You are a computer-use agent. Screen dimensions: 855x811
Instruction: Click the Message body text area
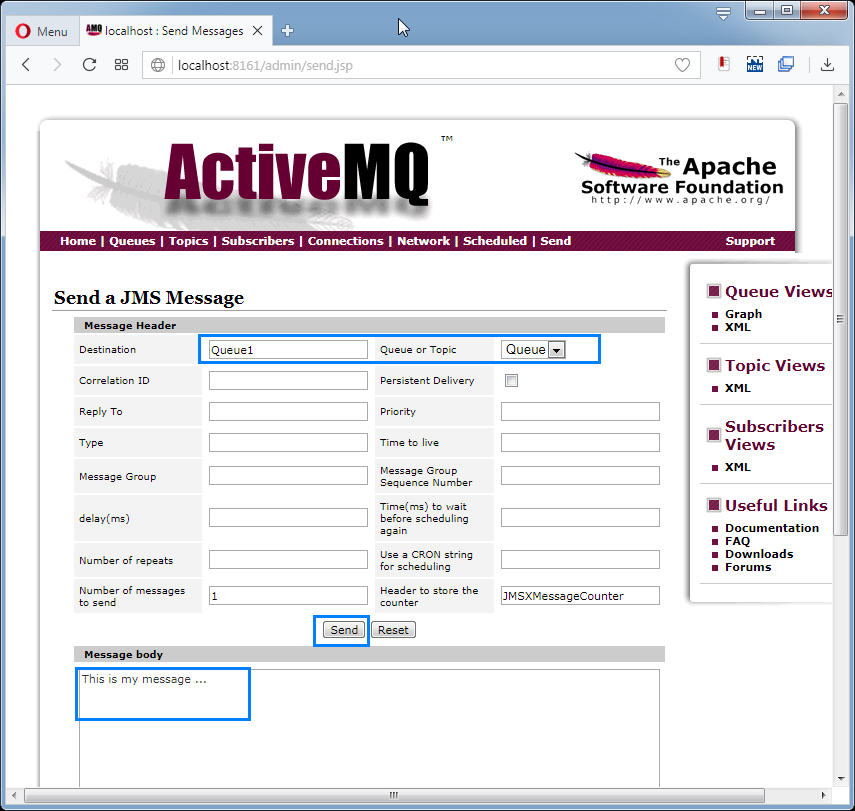[x=369, y=728]
